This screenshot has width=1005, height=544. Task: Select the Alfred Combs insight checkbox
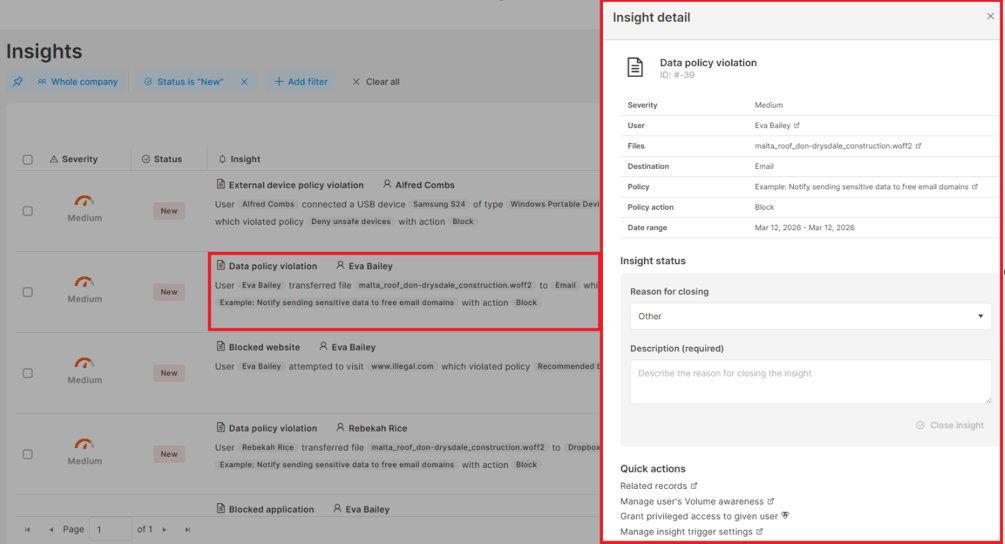click(x=28, y=211)
